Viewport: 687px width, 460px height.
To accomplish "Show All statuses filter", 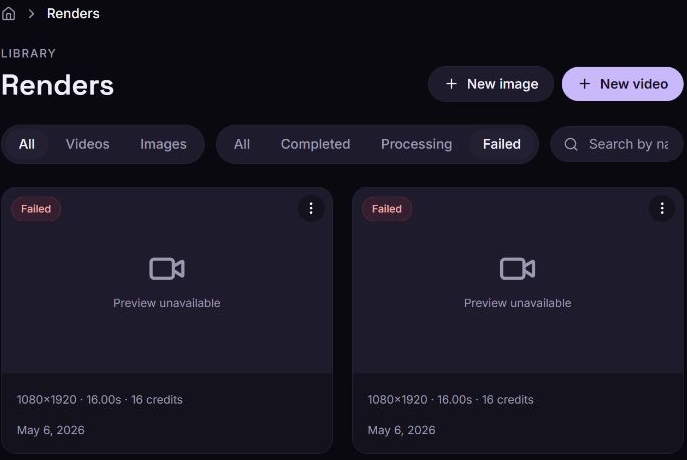I will [x=242, y=144].
